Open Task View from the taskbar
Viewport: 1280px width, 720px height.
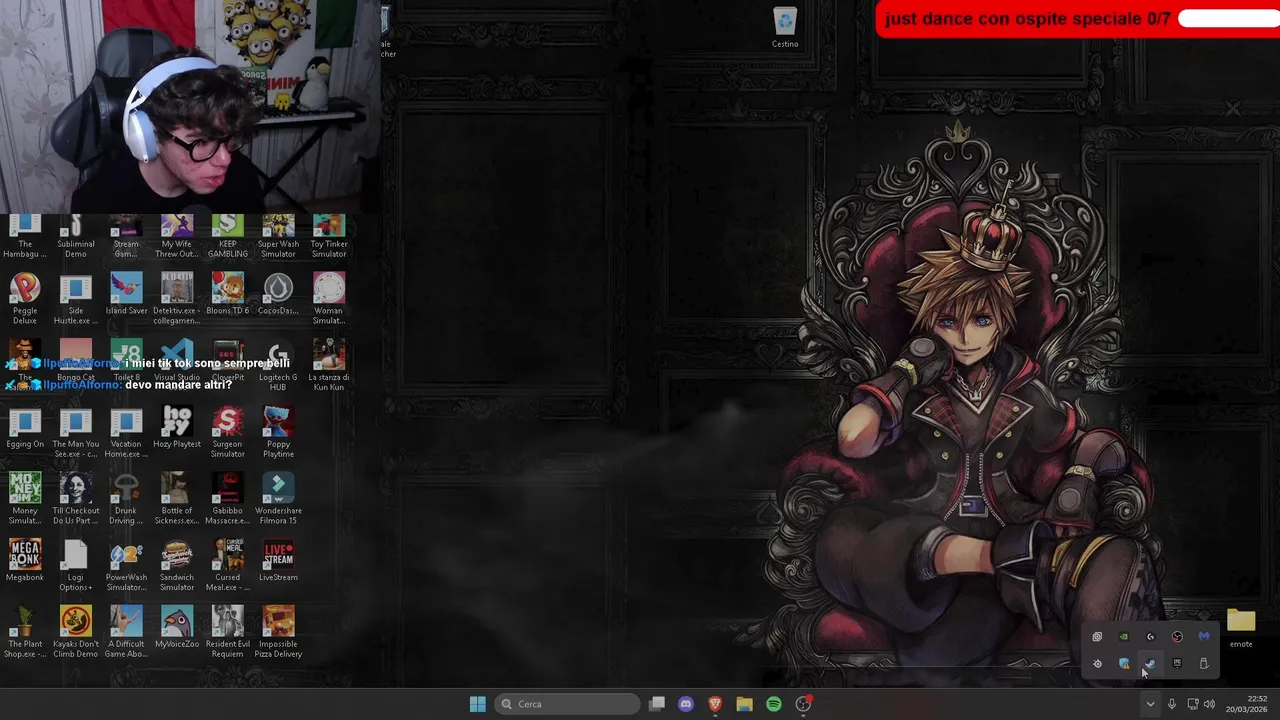[x=657, y=704]
